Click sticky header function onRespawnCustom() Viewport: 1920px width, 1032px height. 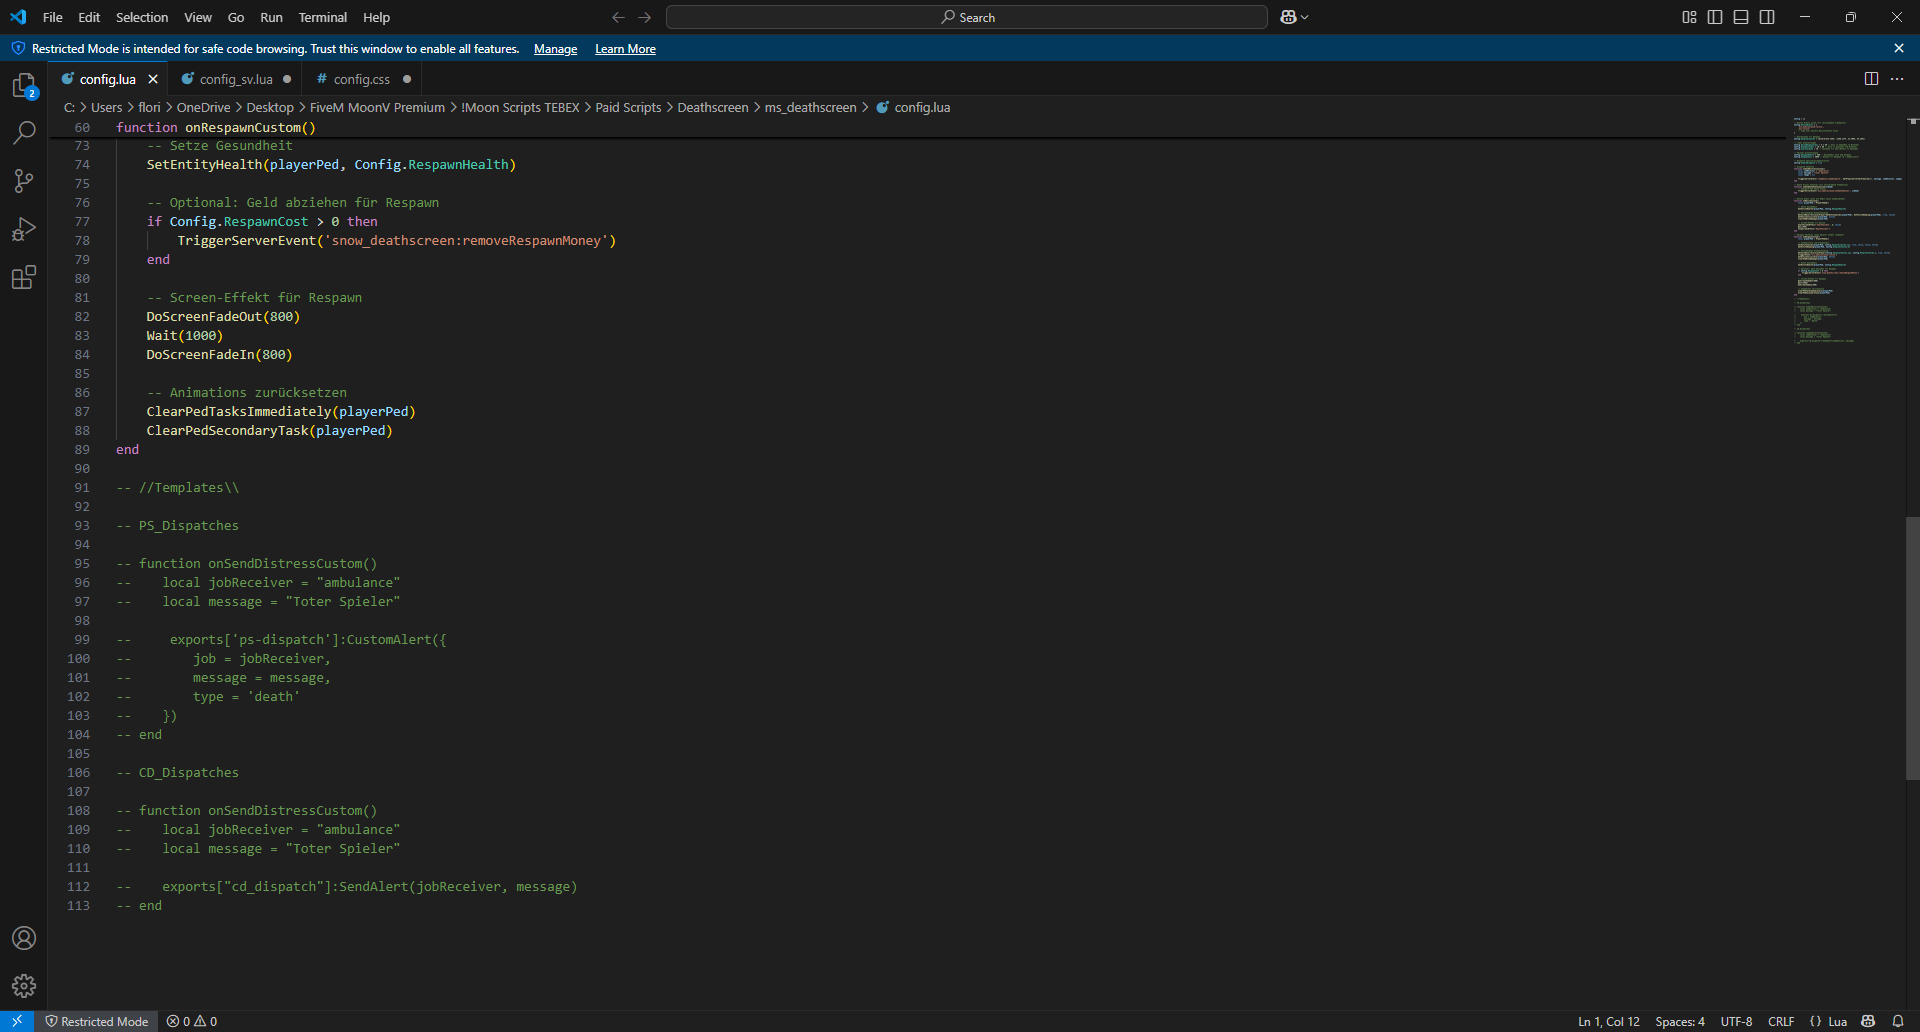coord(216,127)
